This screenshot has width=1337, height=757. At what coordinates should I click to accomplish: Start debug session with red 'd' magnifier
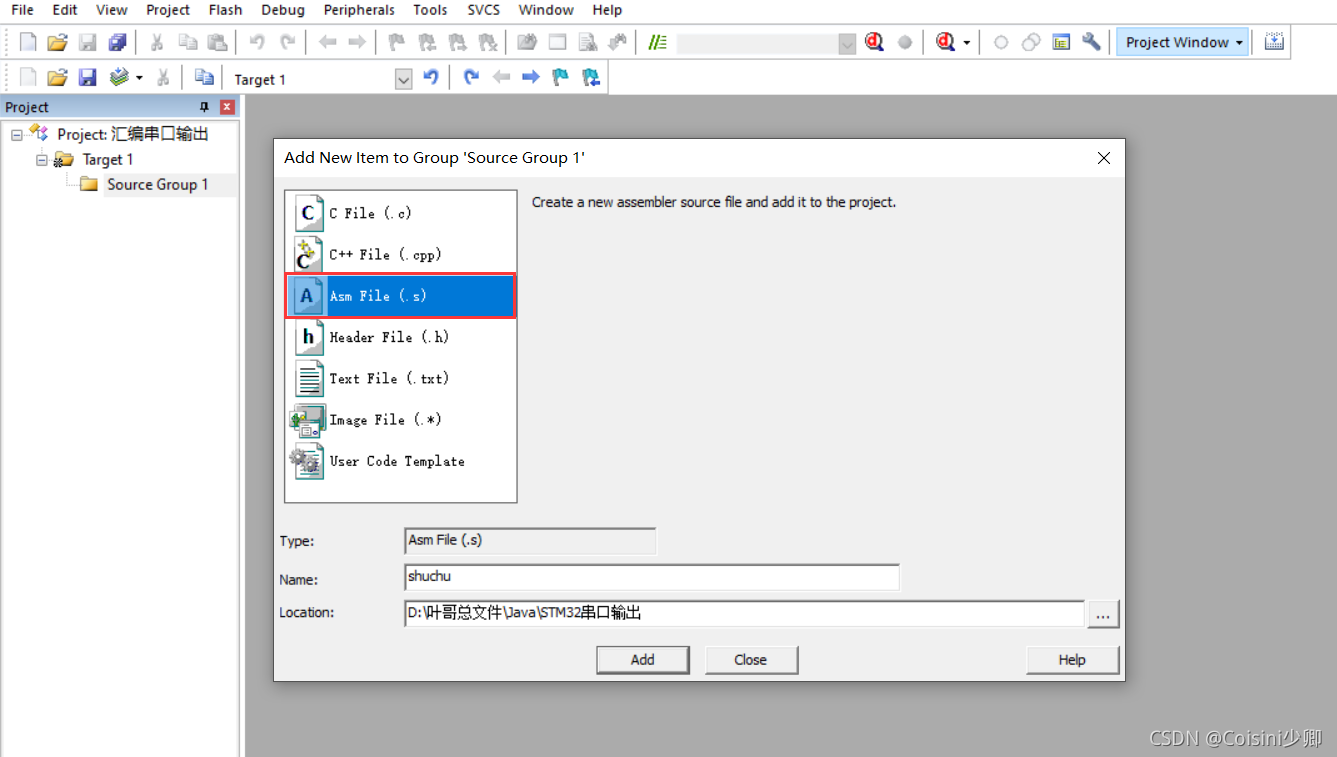pyautogui.click(x=875, y=42)
